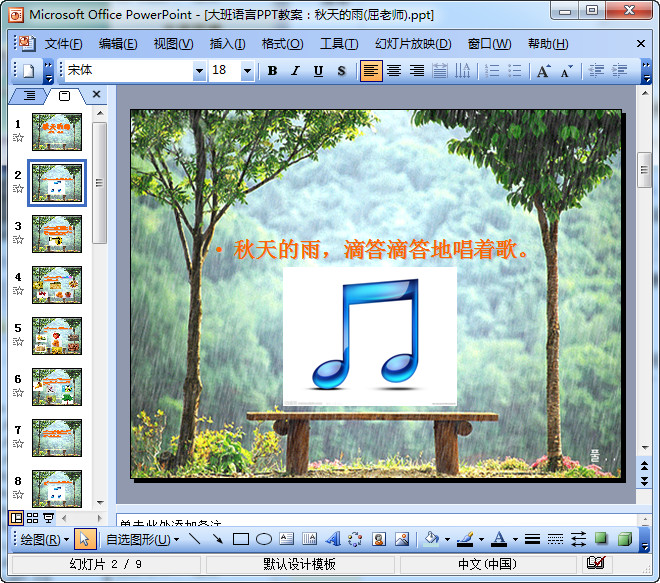Open 编辑(E) menu
The width and height of the screenshot is (660, 583).
pyautogui.click(x=118, y=44)
